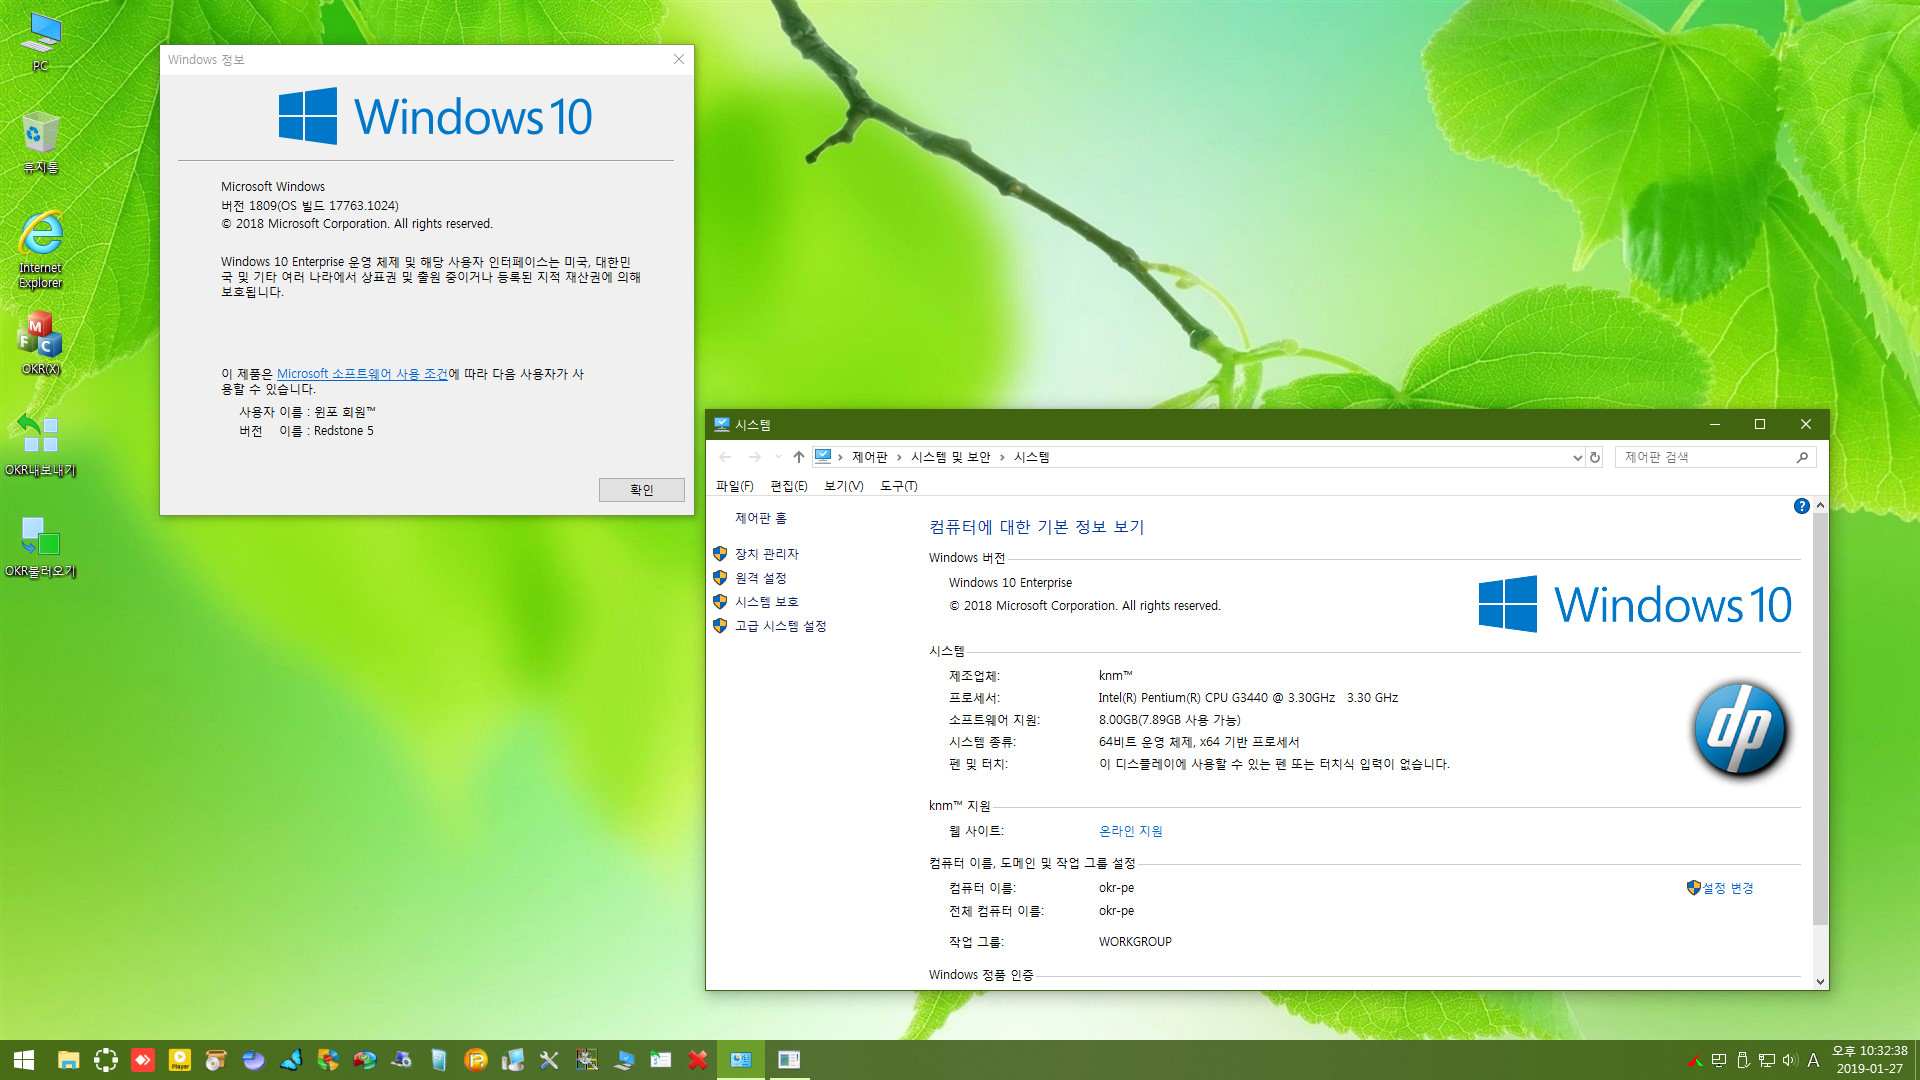Open the Windows Start menu
This screenshot has height=1080, width=1920.
tap(24, 1060)
